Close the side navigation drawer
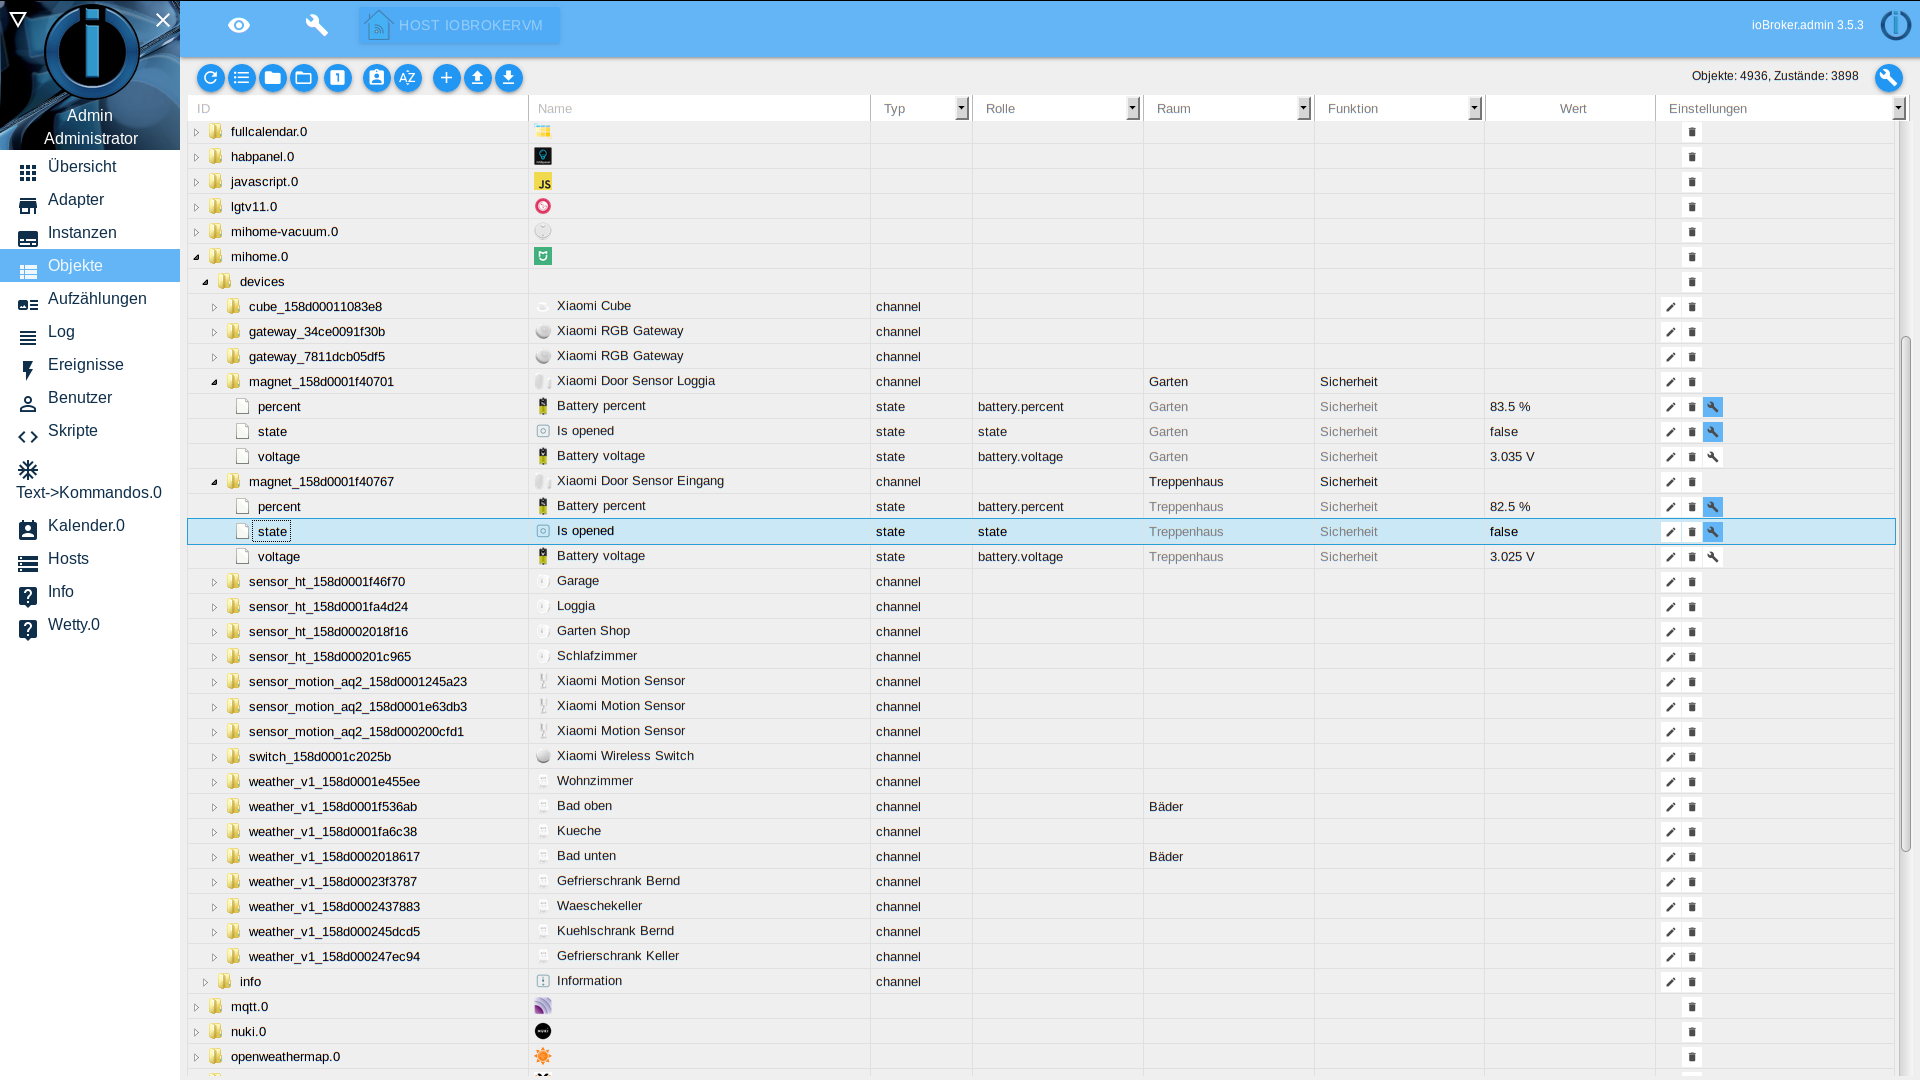1920x1080 pixels. click(163, 19)
